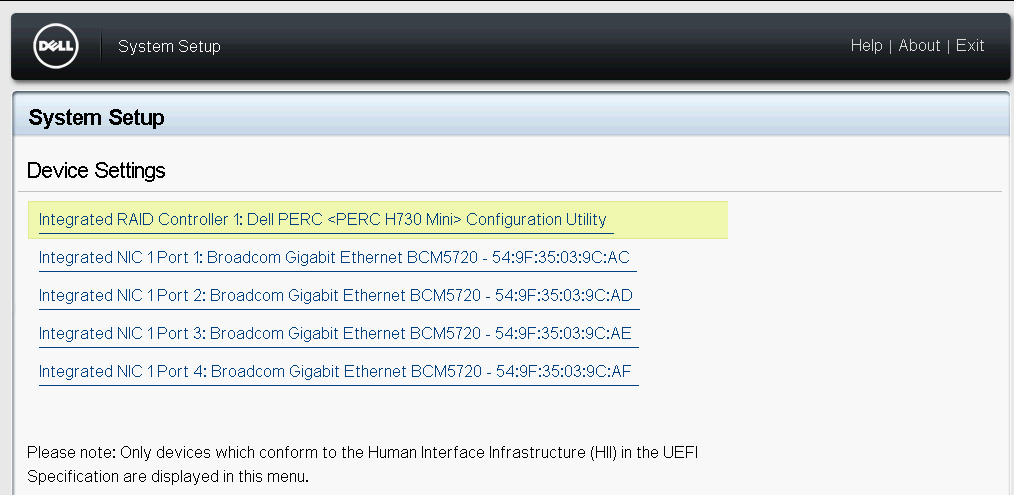The image size is (1014, 495).
Task: Exit System Setup via Exit
Action: click(970, 46)
